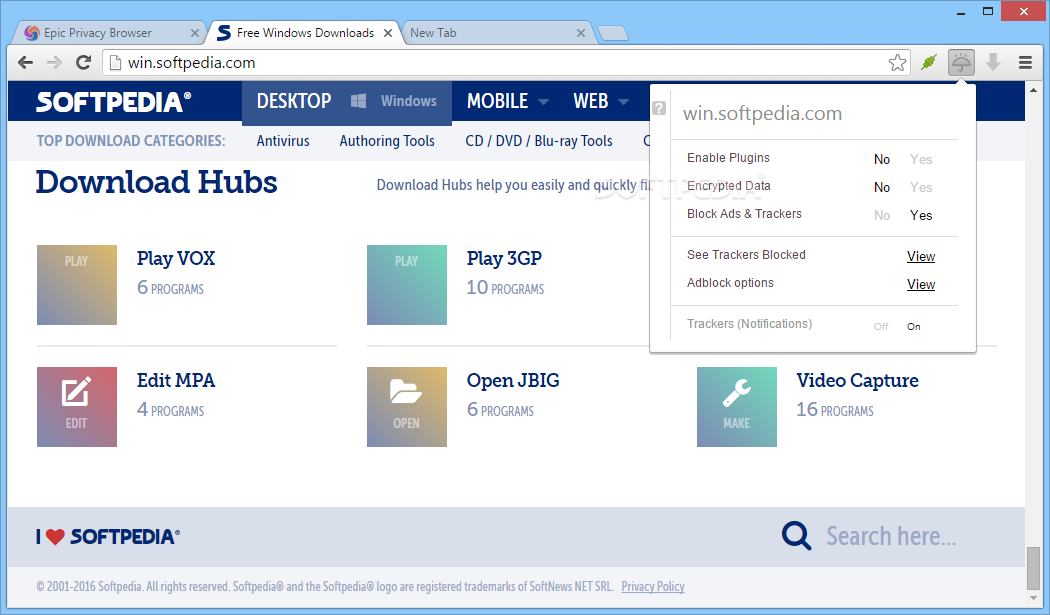The width and height of the screenshot is (1050, 615).
Task: View the See Trackers Blocked list
Action: [921, 257]
